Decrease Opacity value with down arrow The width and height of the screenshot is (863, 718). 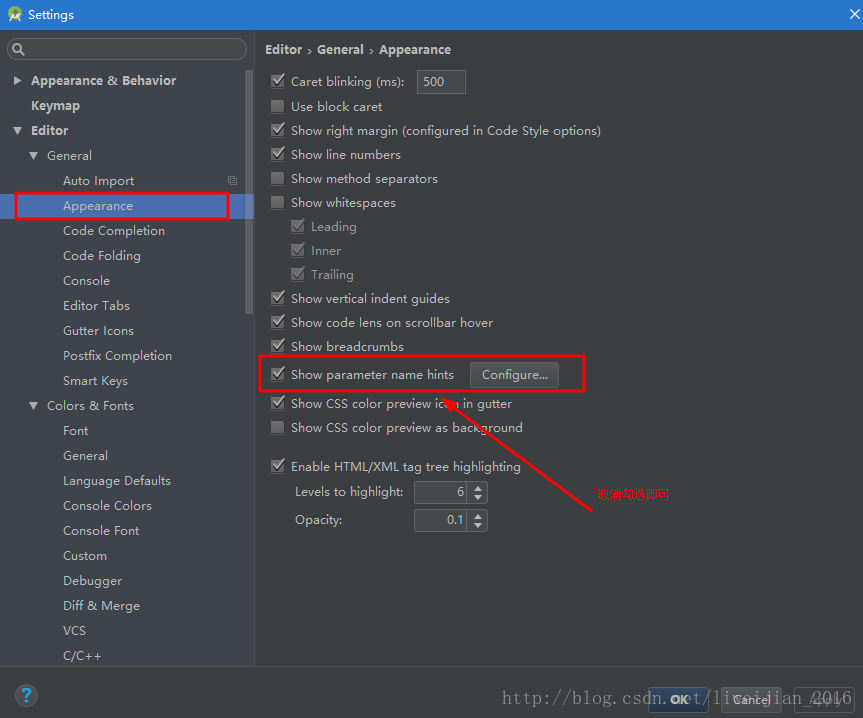pyautogui.click(x=478, y=525)
